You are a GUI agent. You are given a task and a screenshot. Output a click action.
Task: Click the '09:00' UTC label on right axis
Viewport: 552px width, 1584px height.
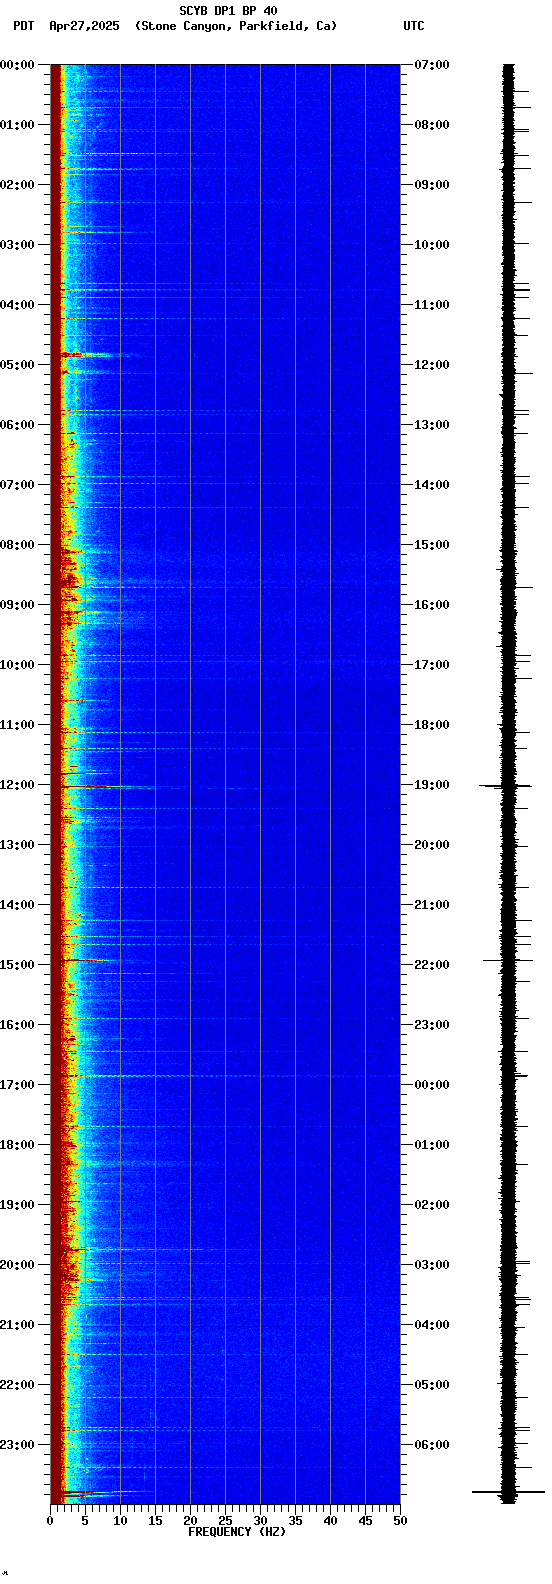pos(432,185)
